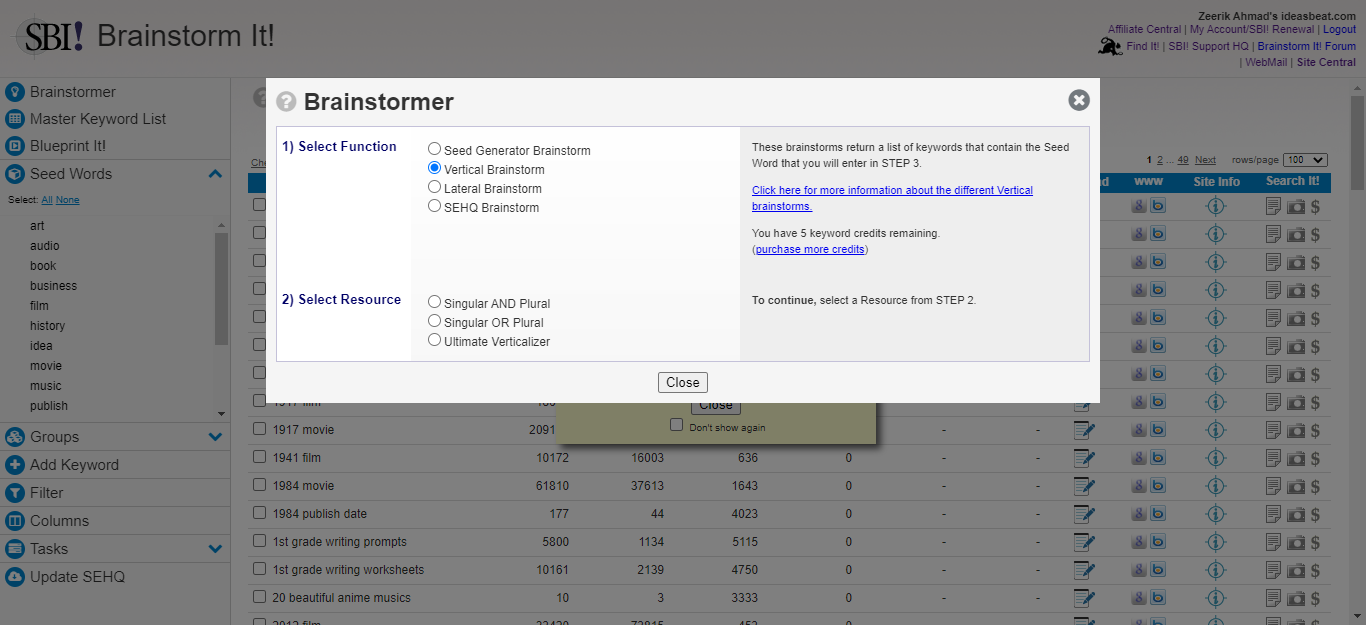Click the Blueprint It! sidebar icon
This screenshot has height=625, width=1366.
[x=14, y=146]
